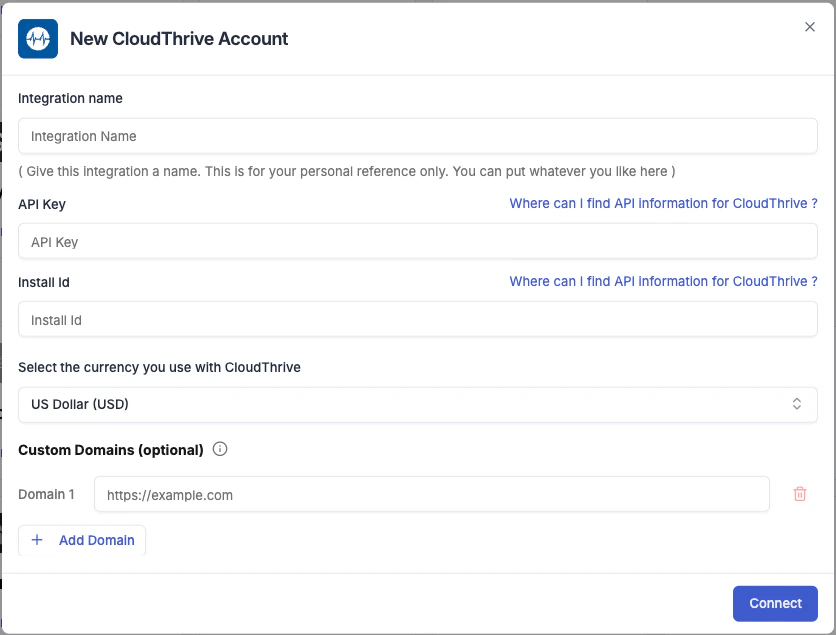Click the 'Custom Domains (optional)' heading
The width and height of the screenshot is (836, 635).
[x=111, y=450]
